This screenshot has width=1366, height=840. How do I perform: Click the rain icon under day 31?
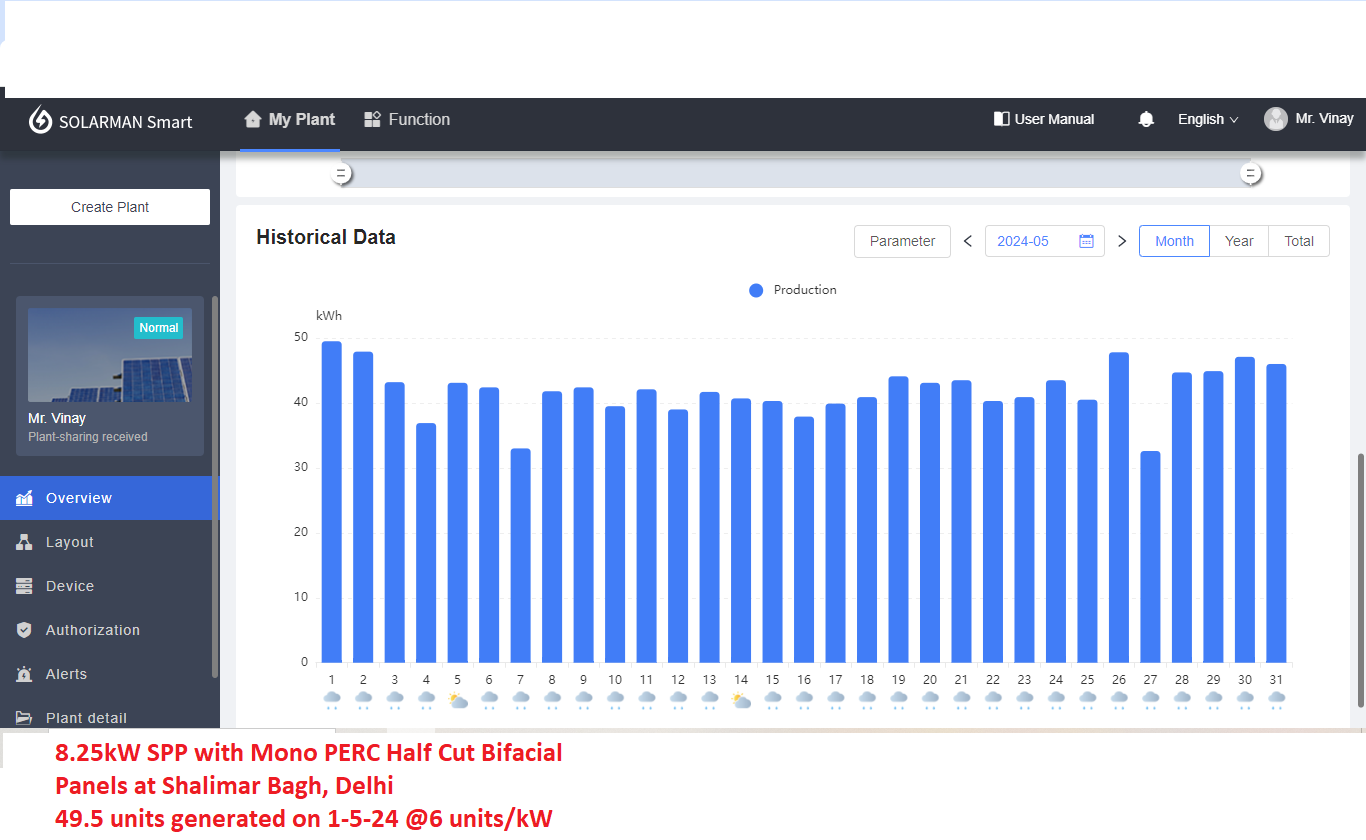point(1276,700)
